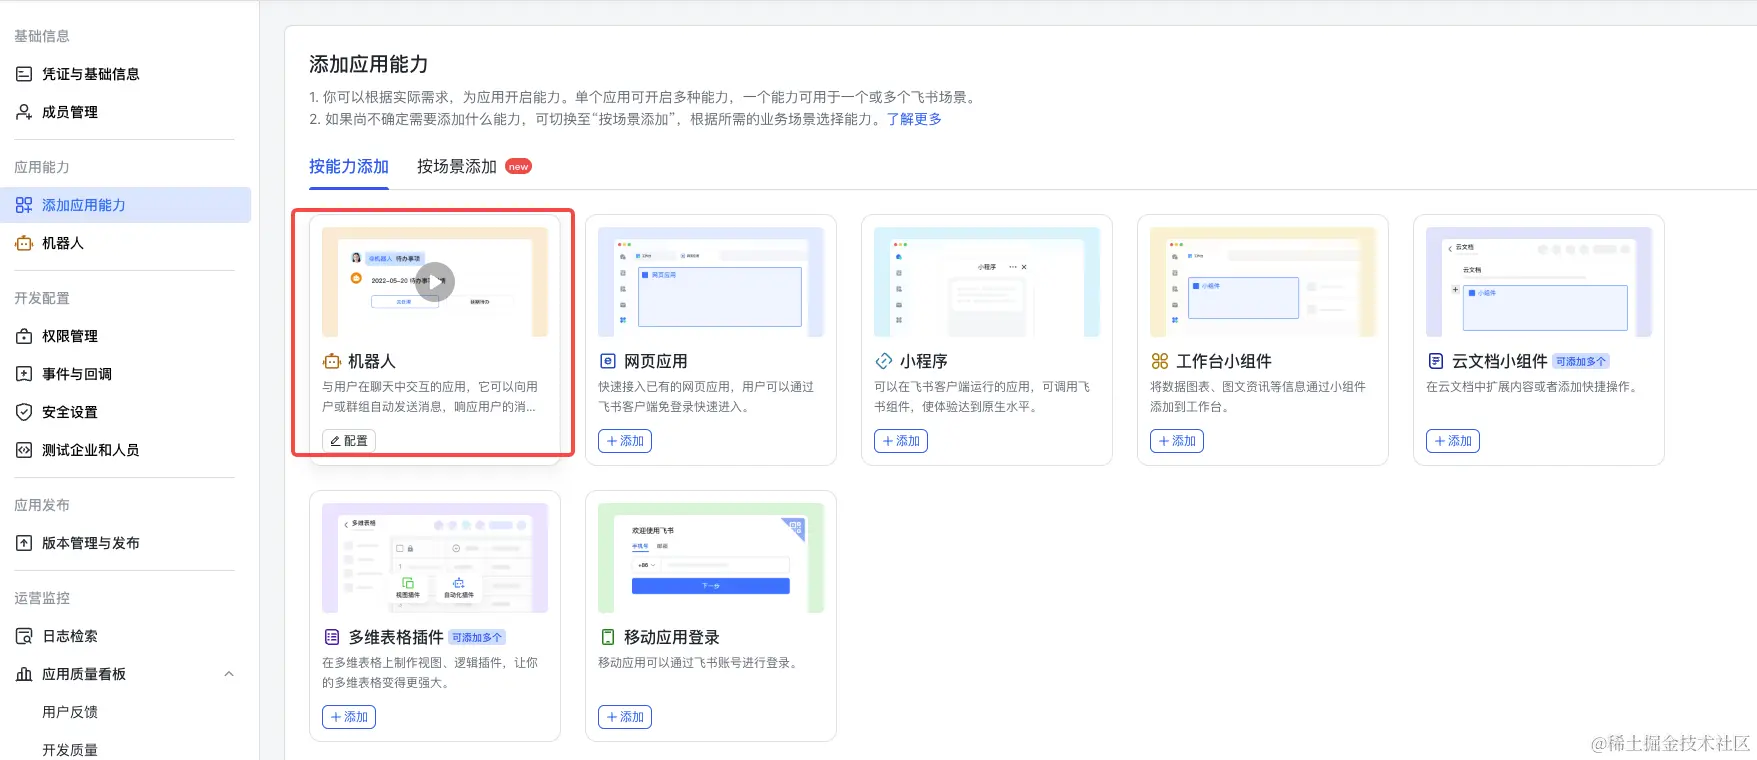Click the 云文档小组件 card title icon

pos(1436,361)
